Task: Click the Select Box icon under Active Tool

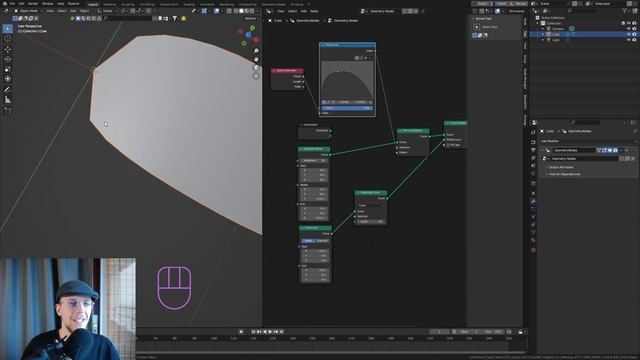Action: tap(477, 27)
